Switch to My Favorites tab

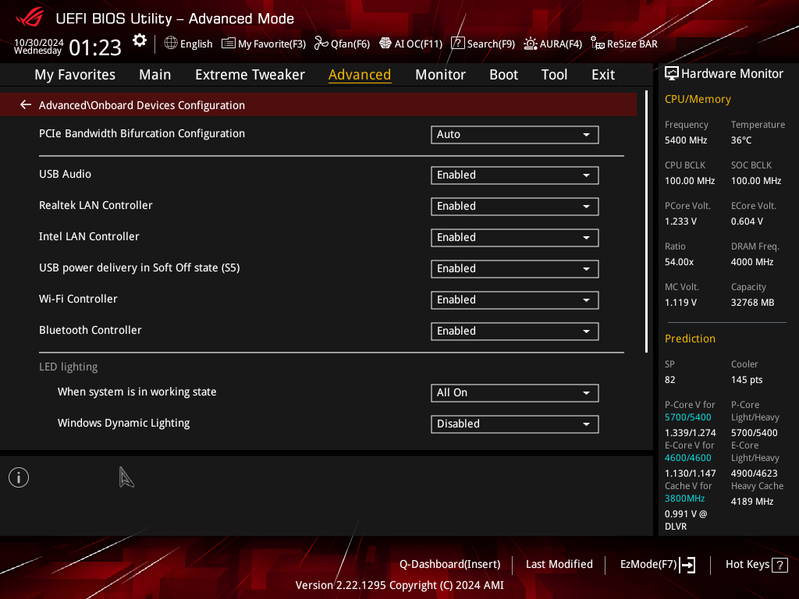[75, 75]
